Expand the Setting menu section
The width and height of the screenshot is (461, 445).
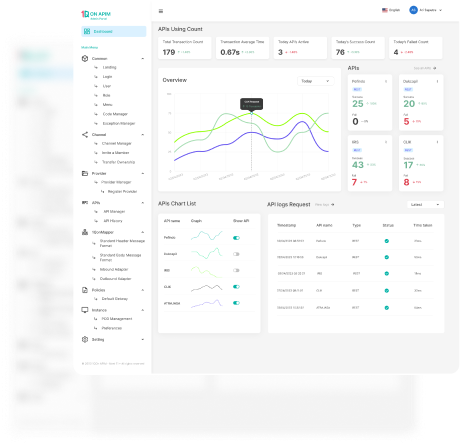pos(143,339)
